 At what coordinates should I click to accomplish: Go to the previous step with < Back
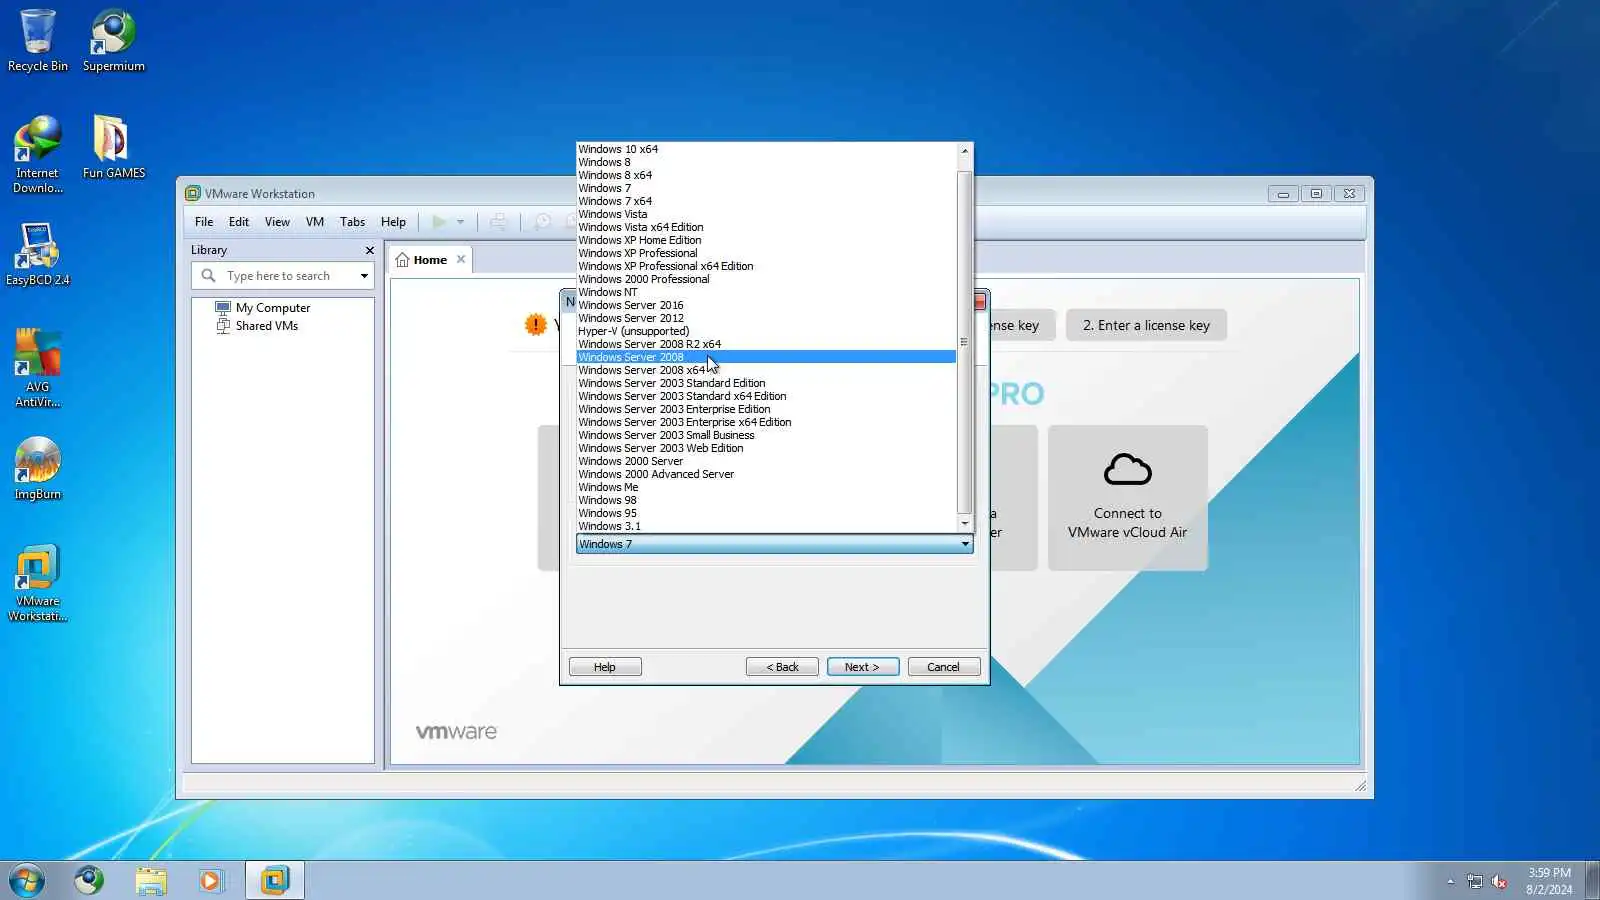point(782,667)
